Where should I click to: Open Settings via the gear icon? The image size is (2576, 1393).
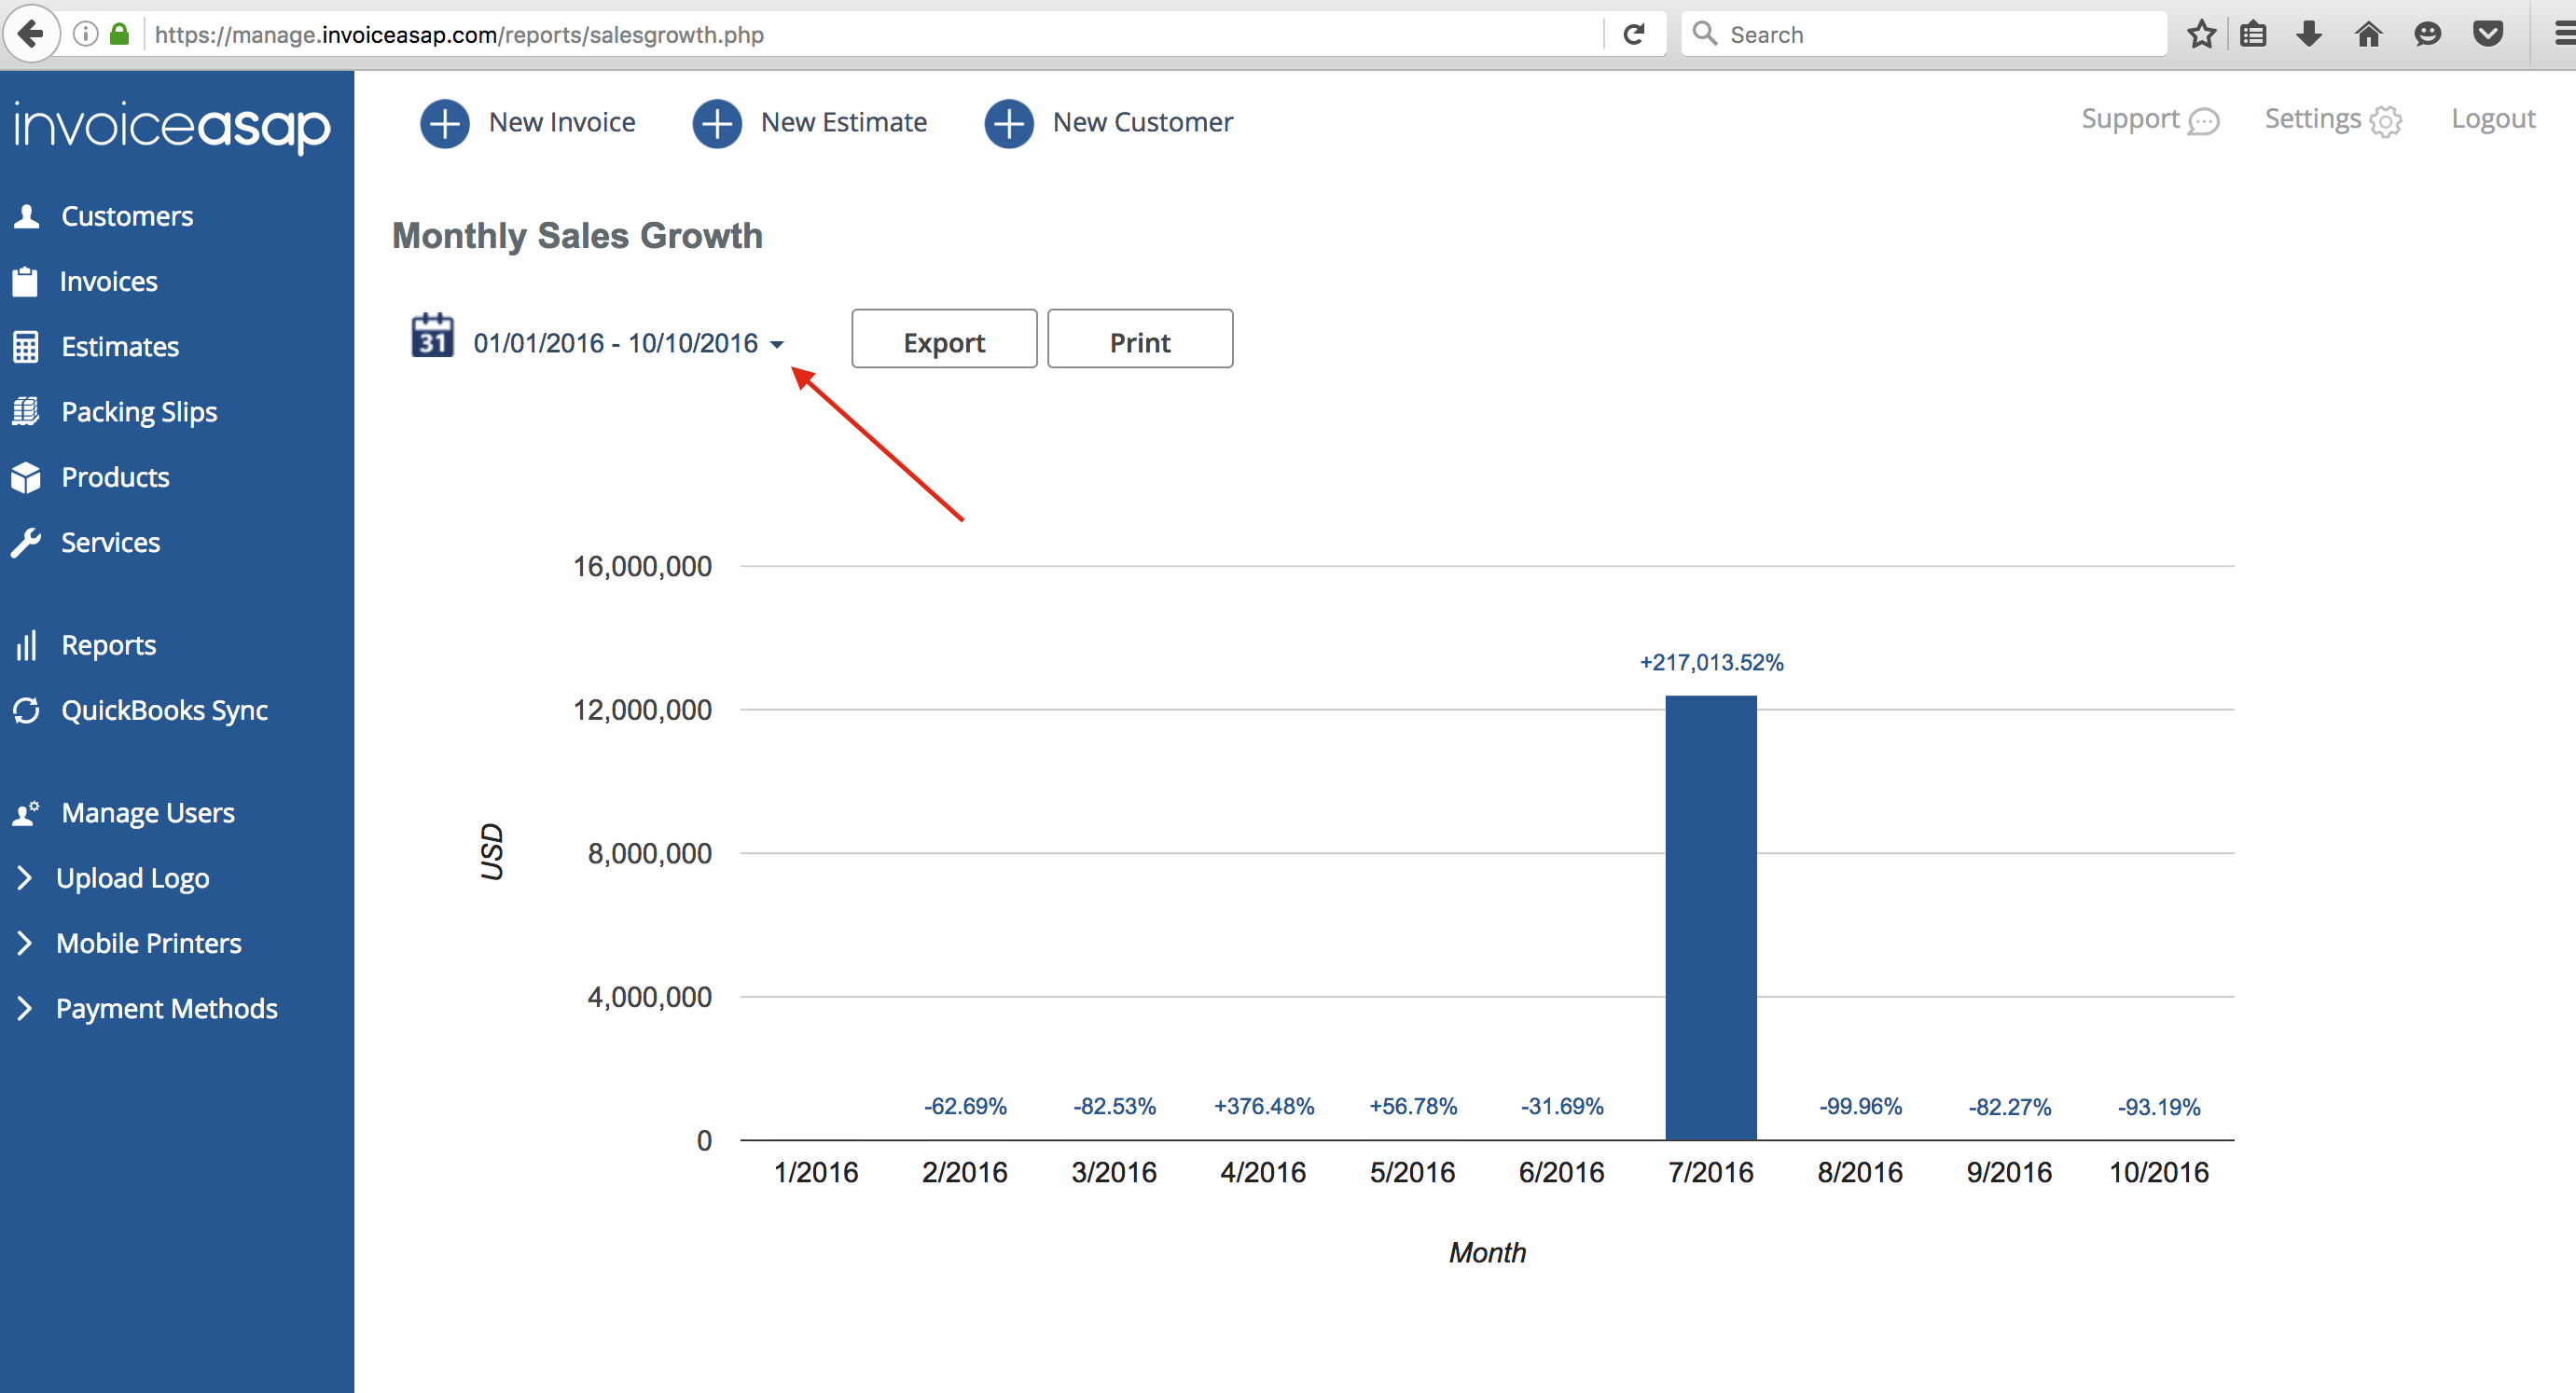[2385, 121]
